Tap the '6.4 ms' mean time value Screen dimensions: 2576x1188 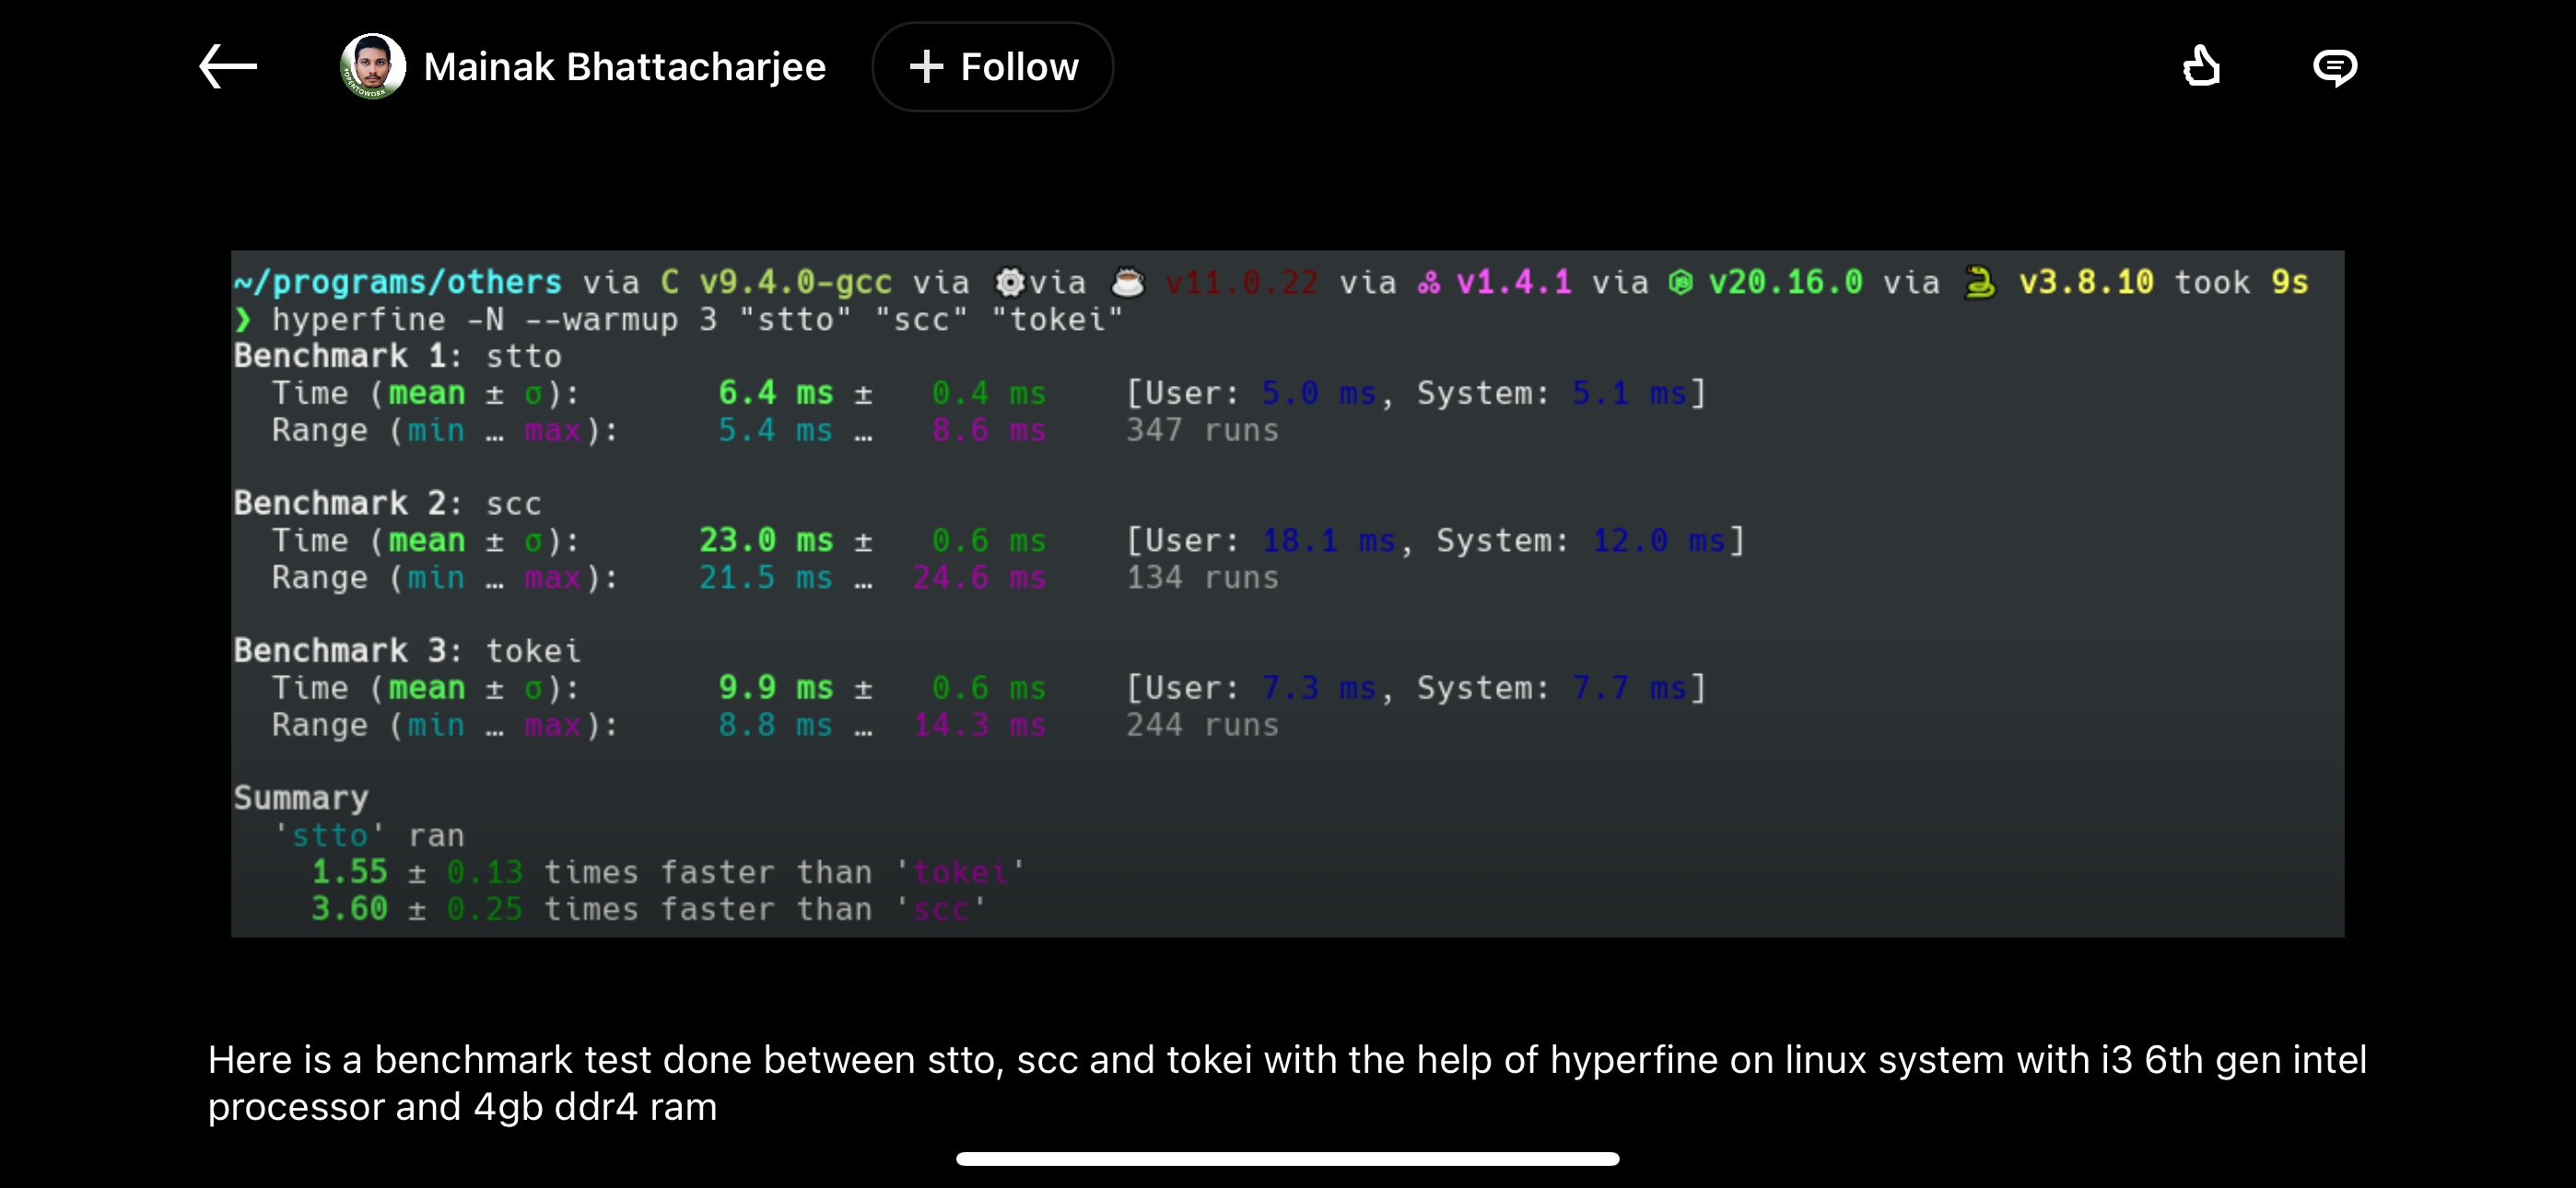775,393
